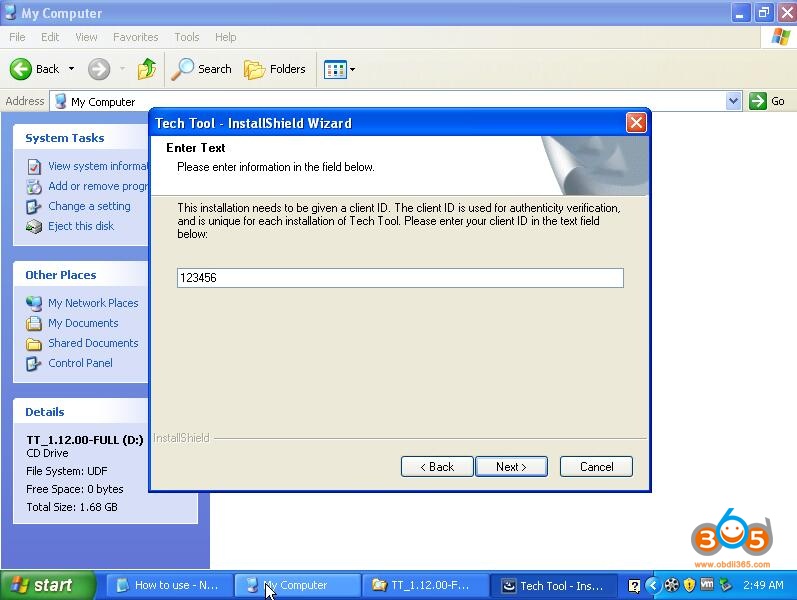Click the My Network Places icon
This screenshot has height=600, width=797.
point(34,304)
